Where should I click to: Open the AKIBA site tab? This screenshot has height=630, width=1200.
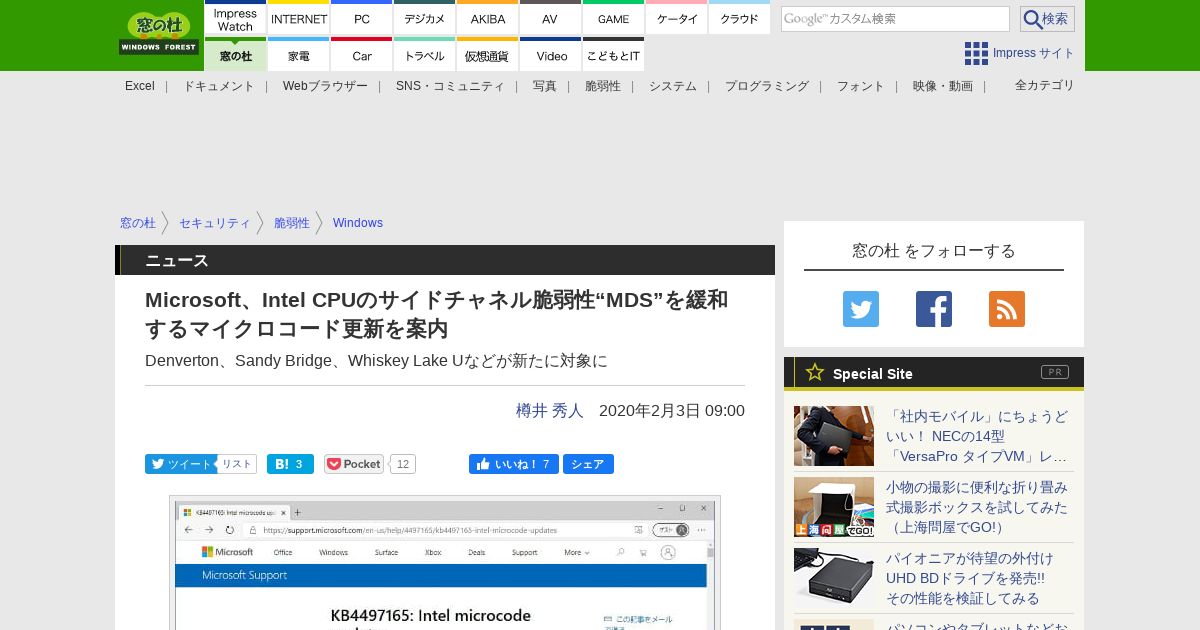pyautogui.click(x=487, y=19)
